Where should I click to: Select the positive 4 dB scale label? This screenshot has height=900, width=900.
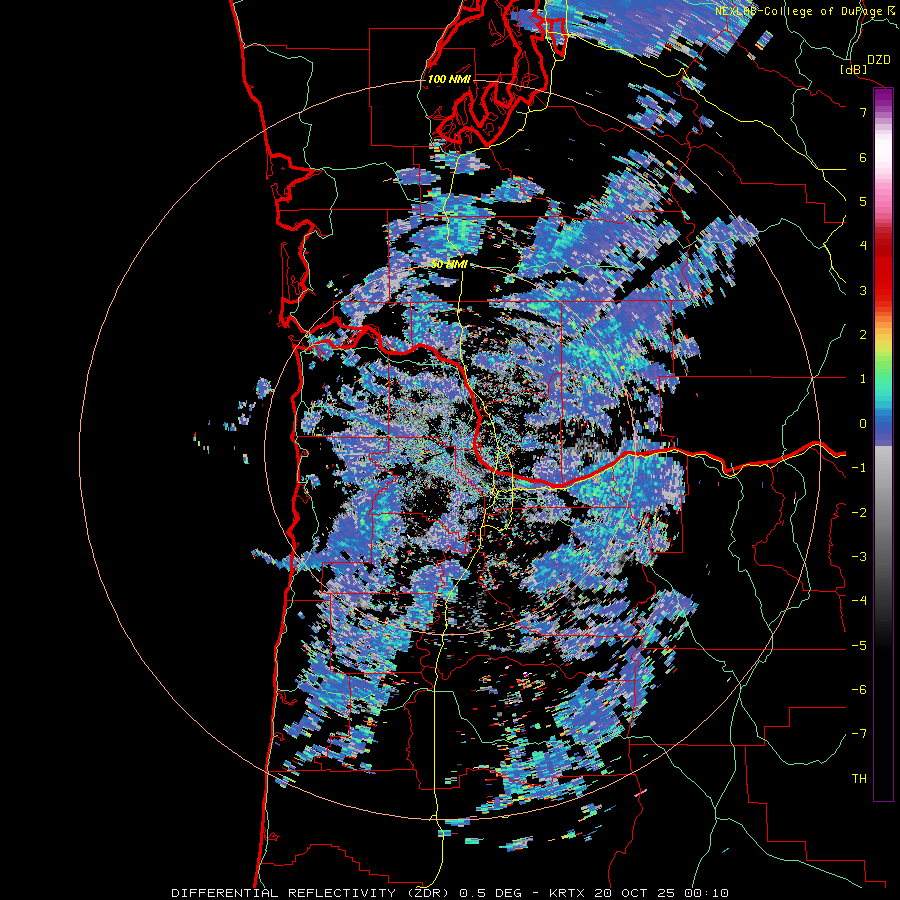(x=863, y=246)
